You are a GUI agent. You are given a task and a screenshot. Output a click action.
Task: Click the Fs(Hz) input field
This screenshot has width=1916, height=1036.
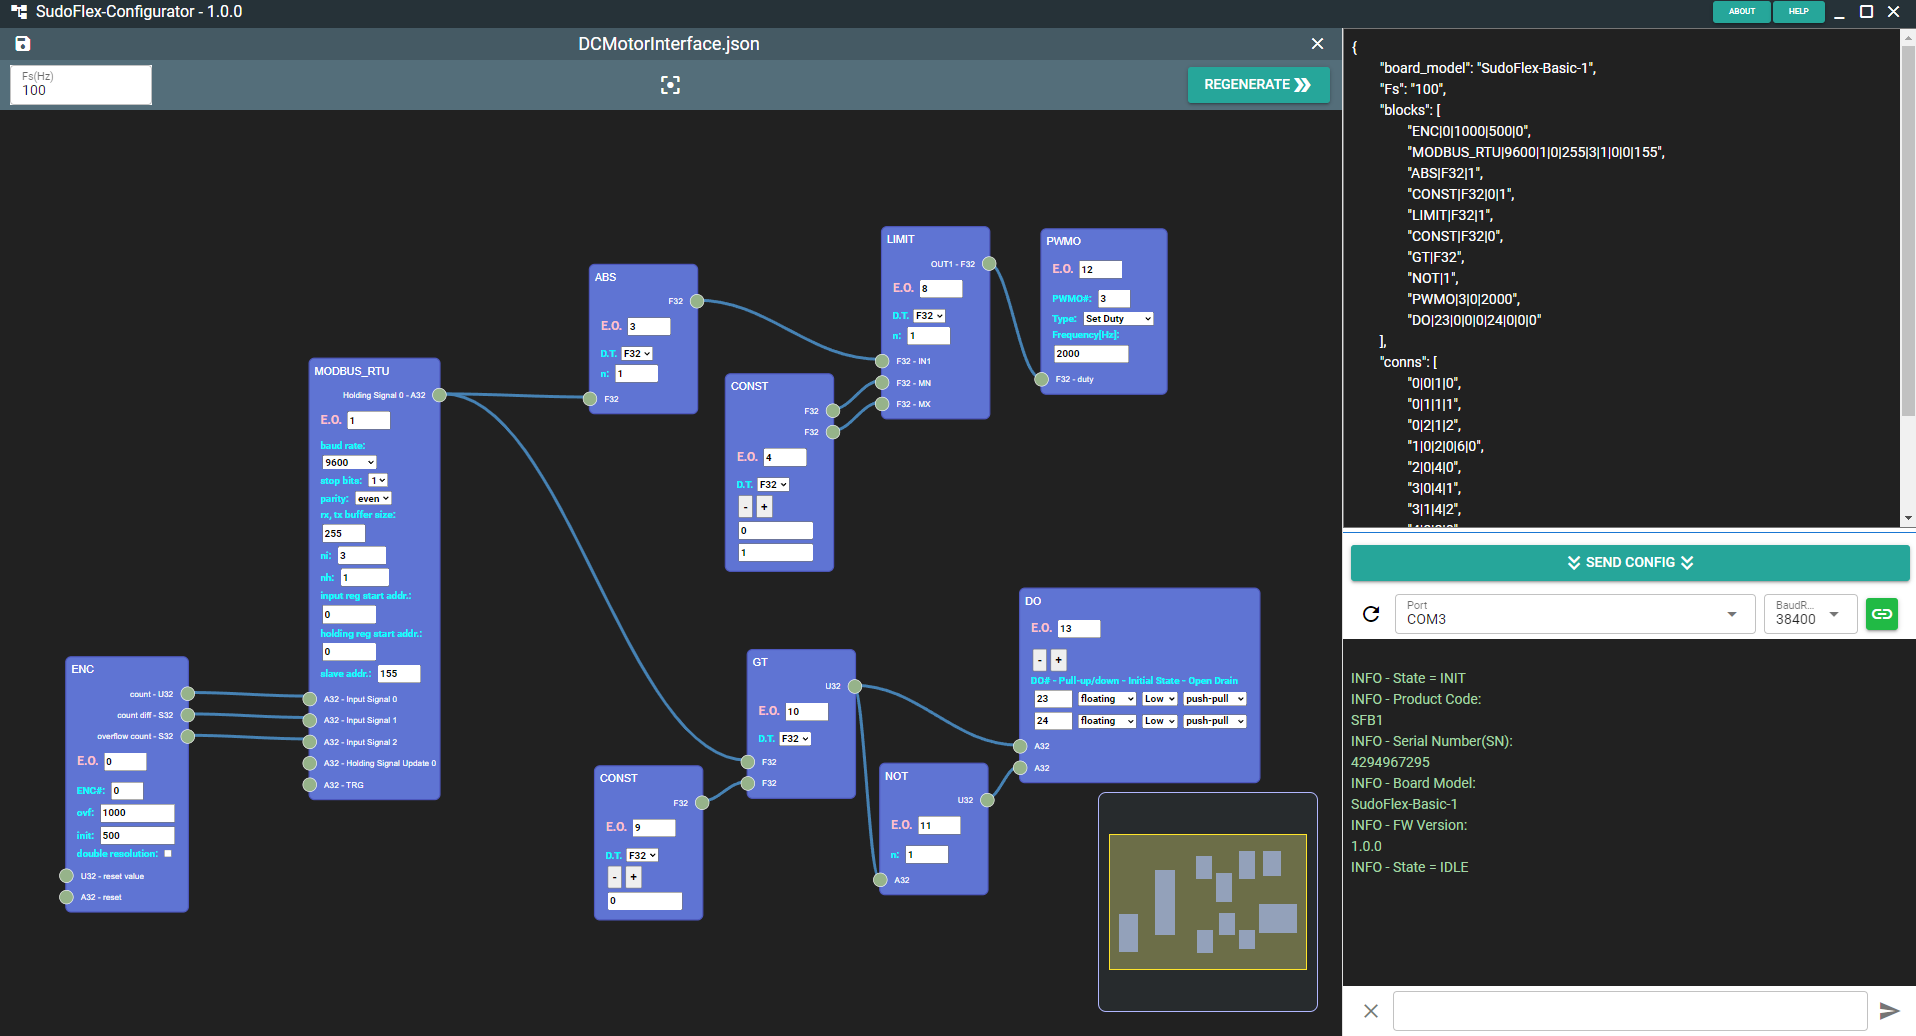tap(81, 85)
